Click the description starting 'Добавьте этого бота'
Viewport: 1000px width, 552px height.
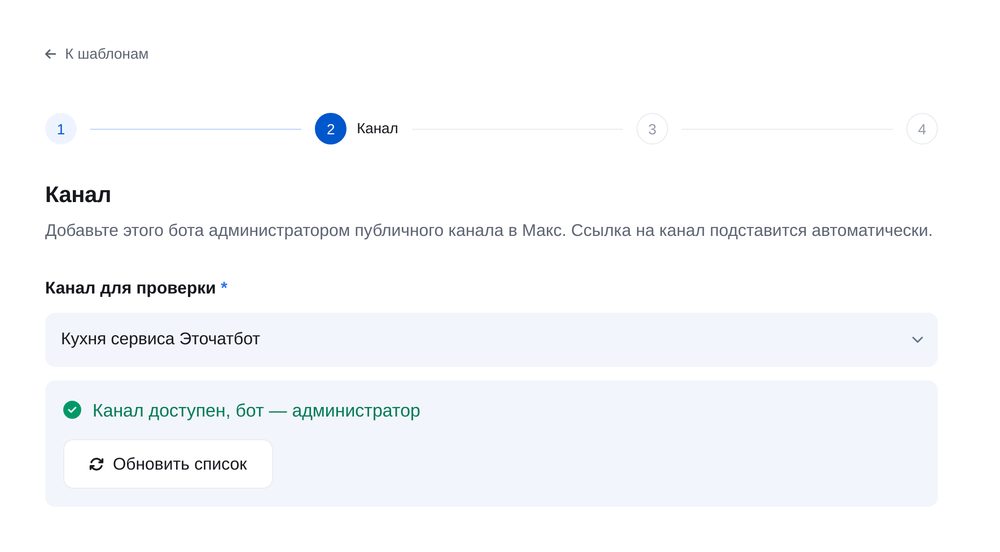[x=489, y=230]
